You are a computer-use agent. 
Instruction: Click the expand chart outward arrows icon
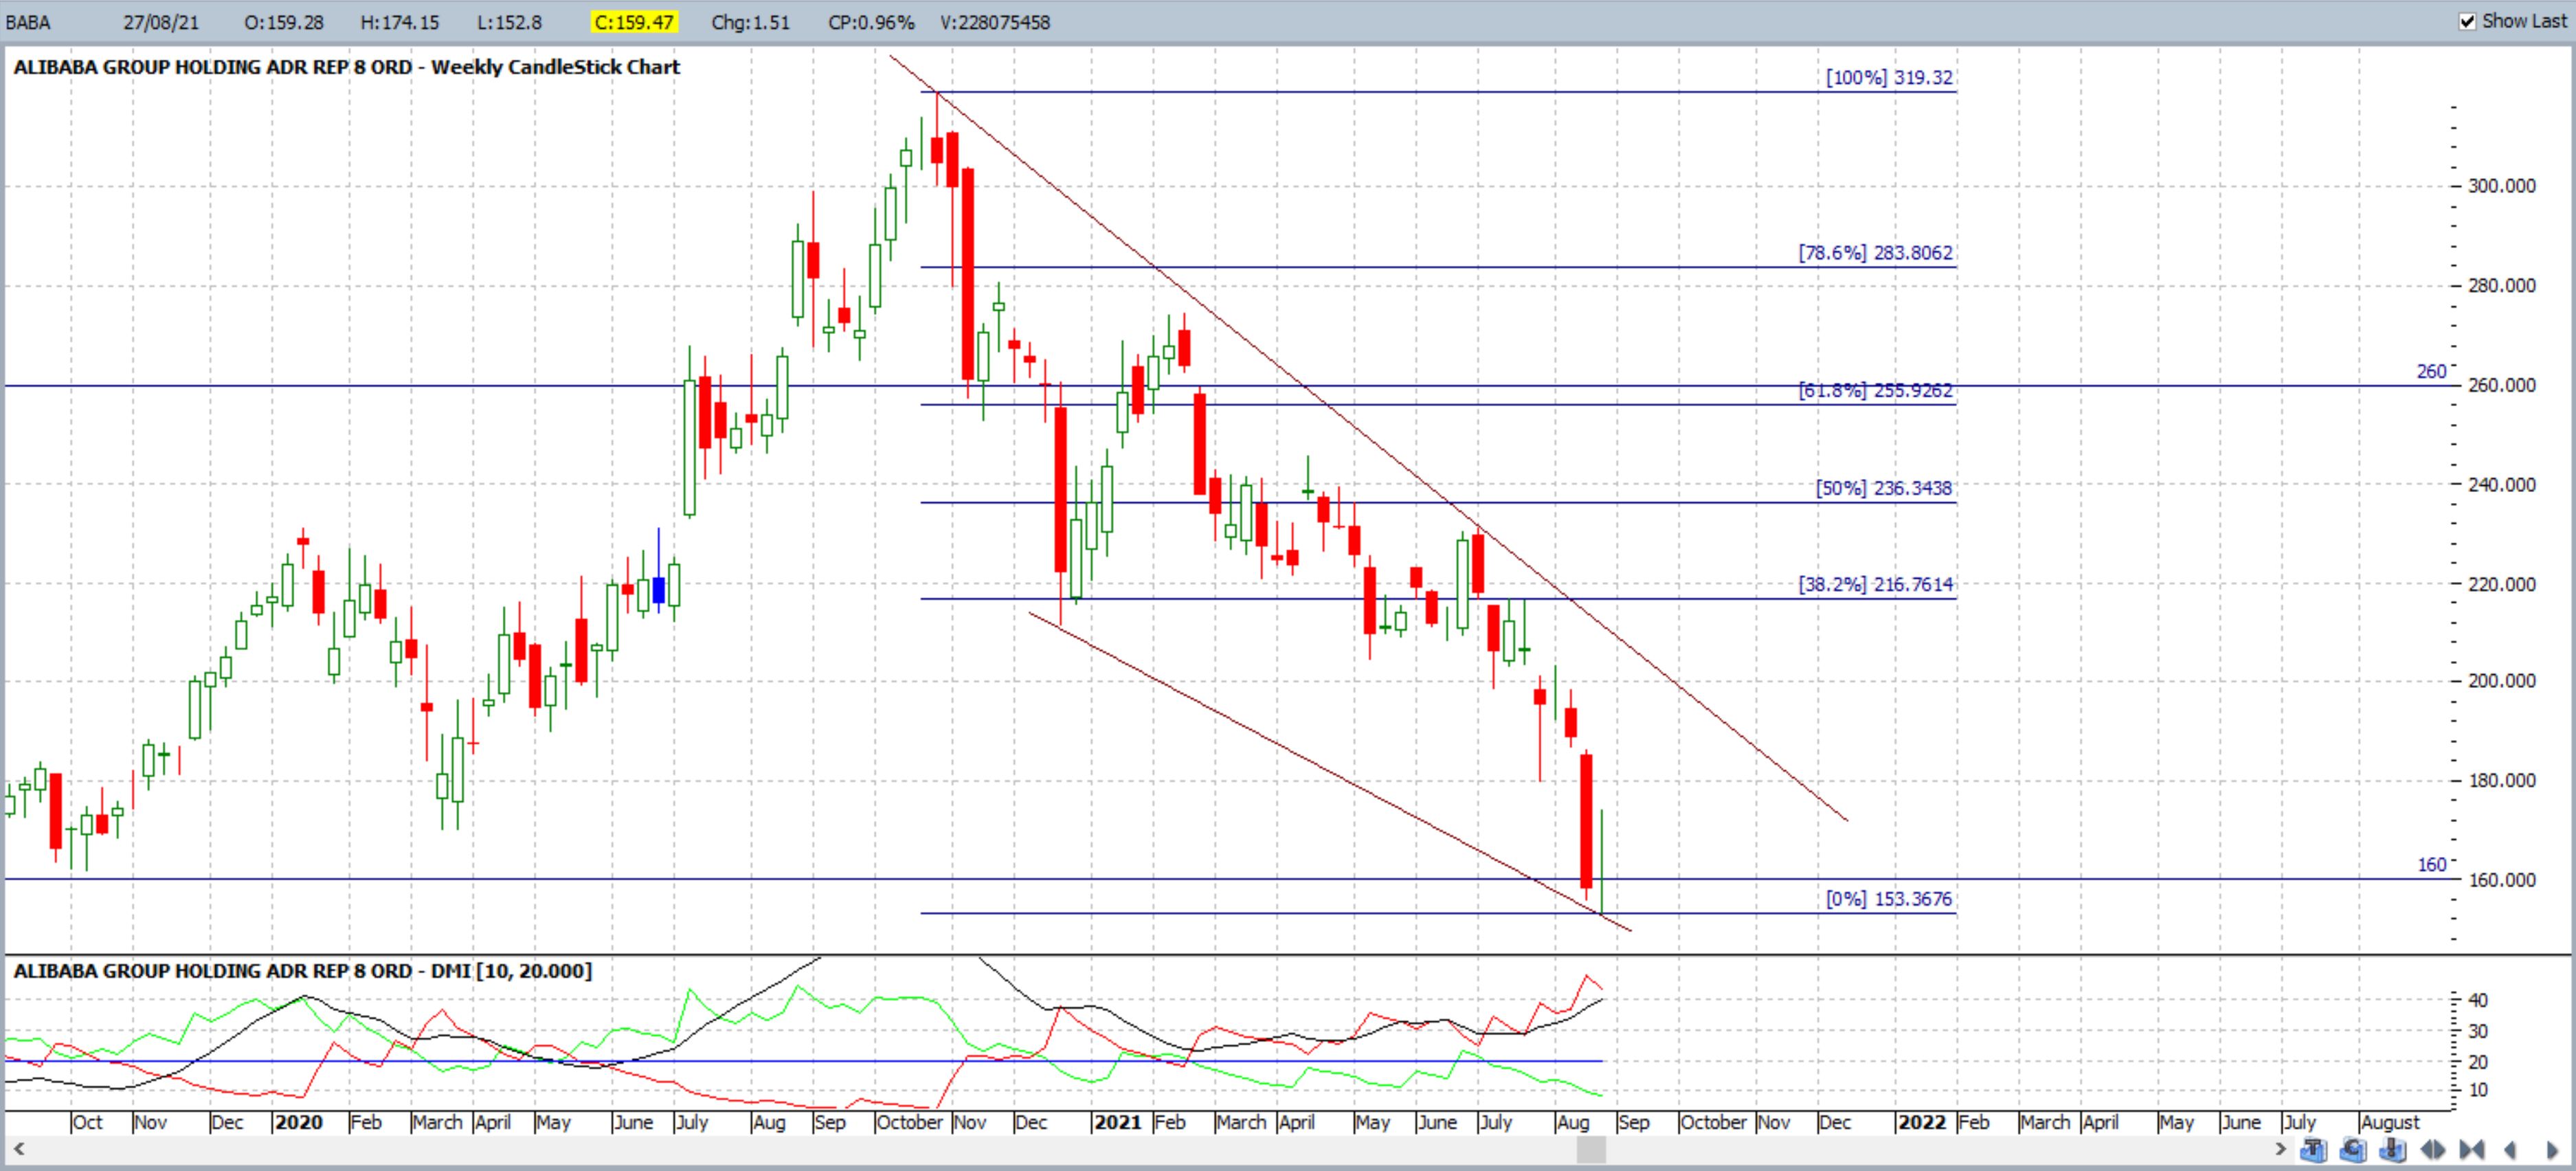click(x=2433, y=1151)
